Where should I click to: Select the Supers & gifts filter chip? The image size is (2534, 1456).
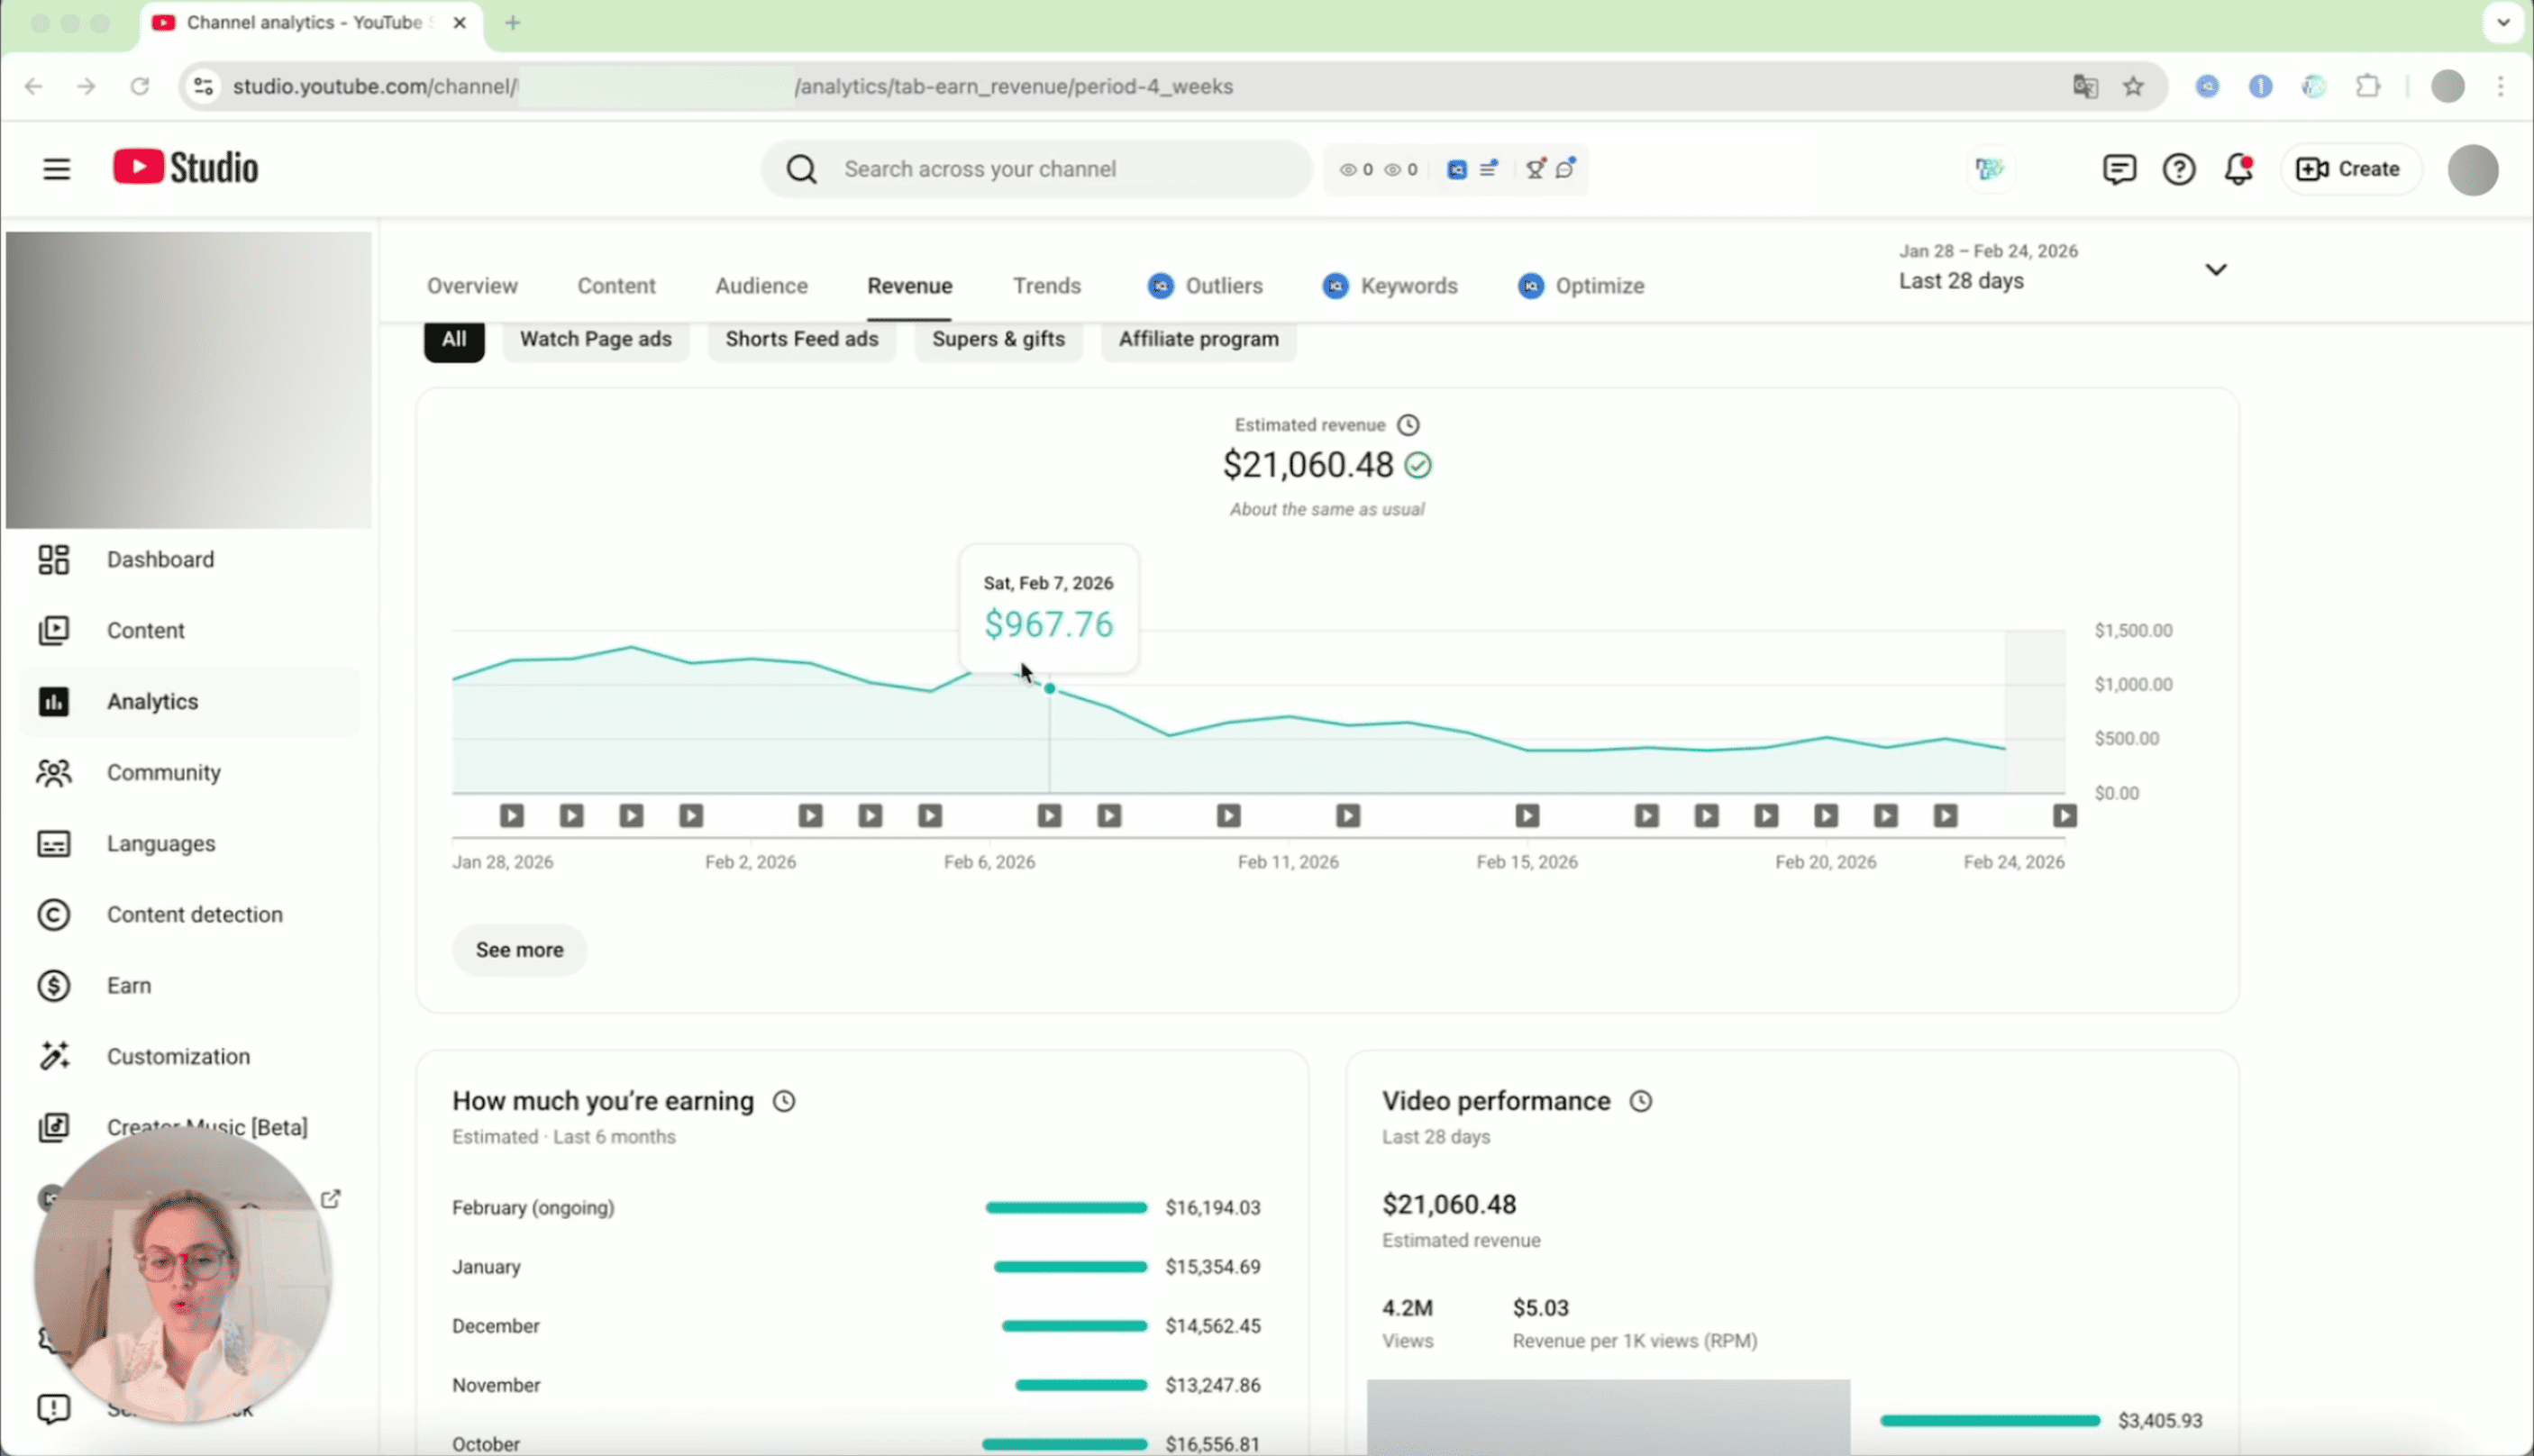tap(998, 339)
